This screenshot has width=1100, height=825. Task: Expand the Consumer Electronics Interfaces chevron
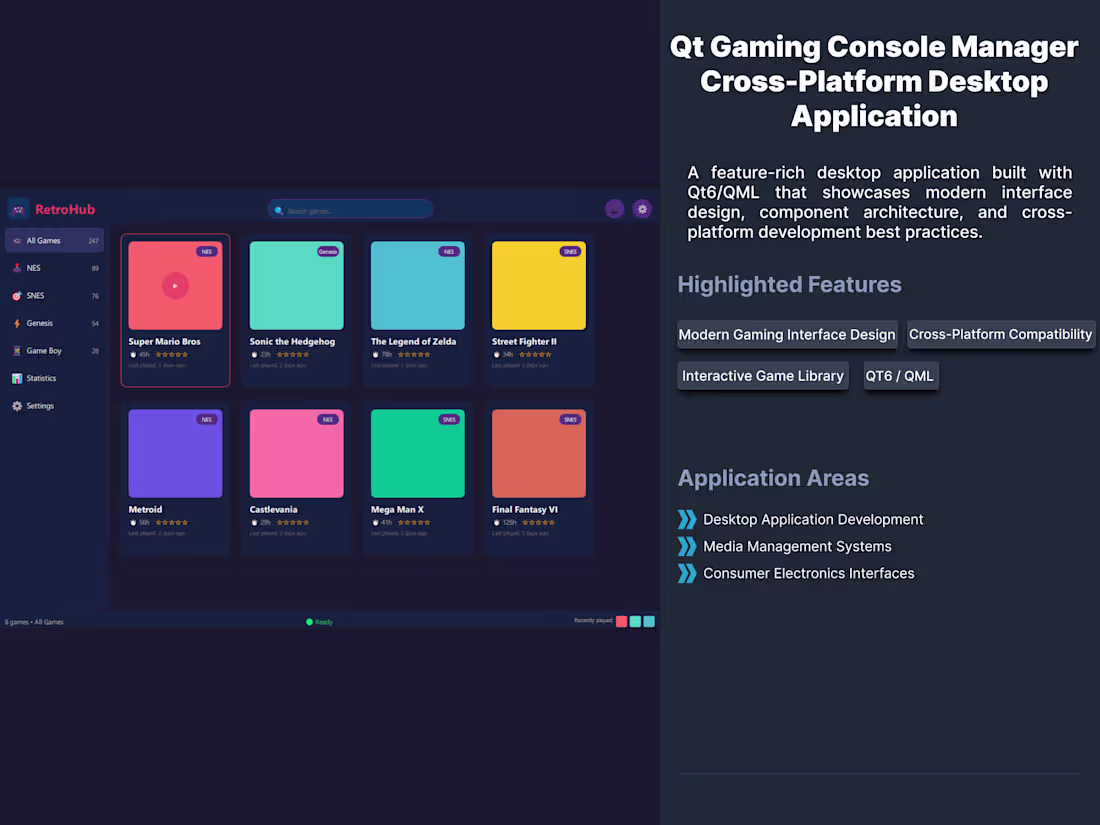pyautogui.click(x=686, y=573)
